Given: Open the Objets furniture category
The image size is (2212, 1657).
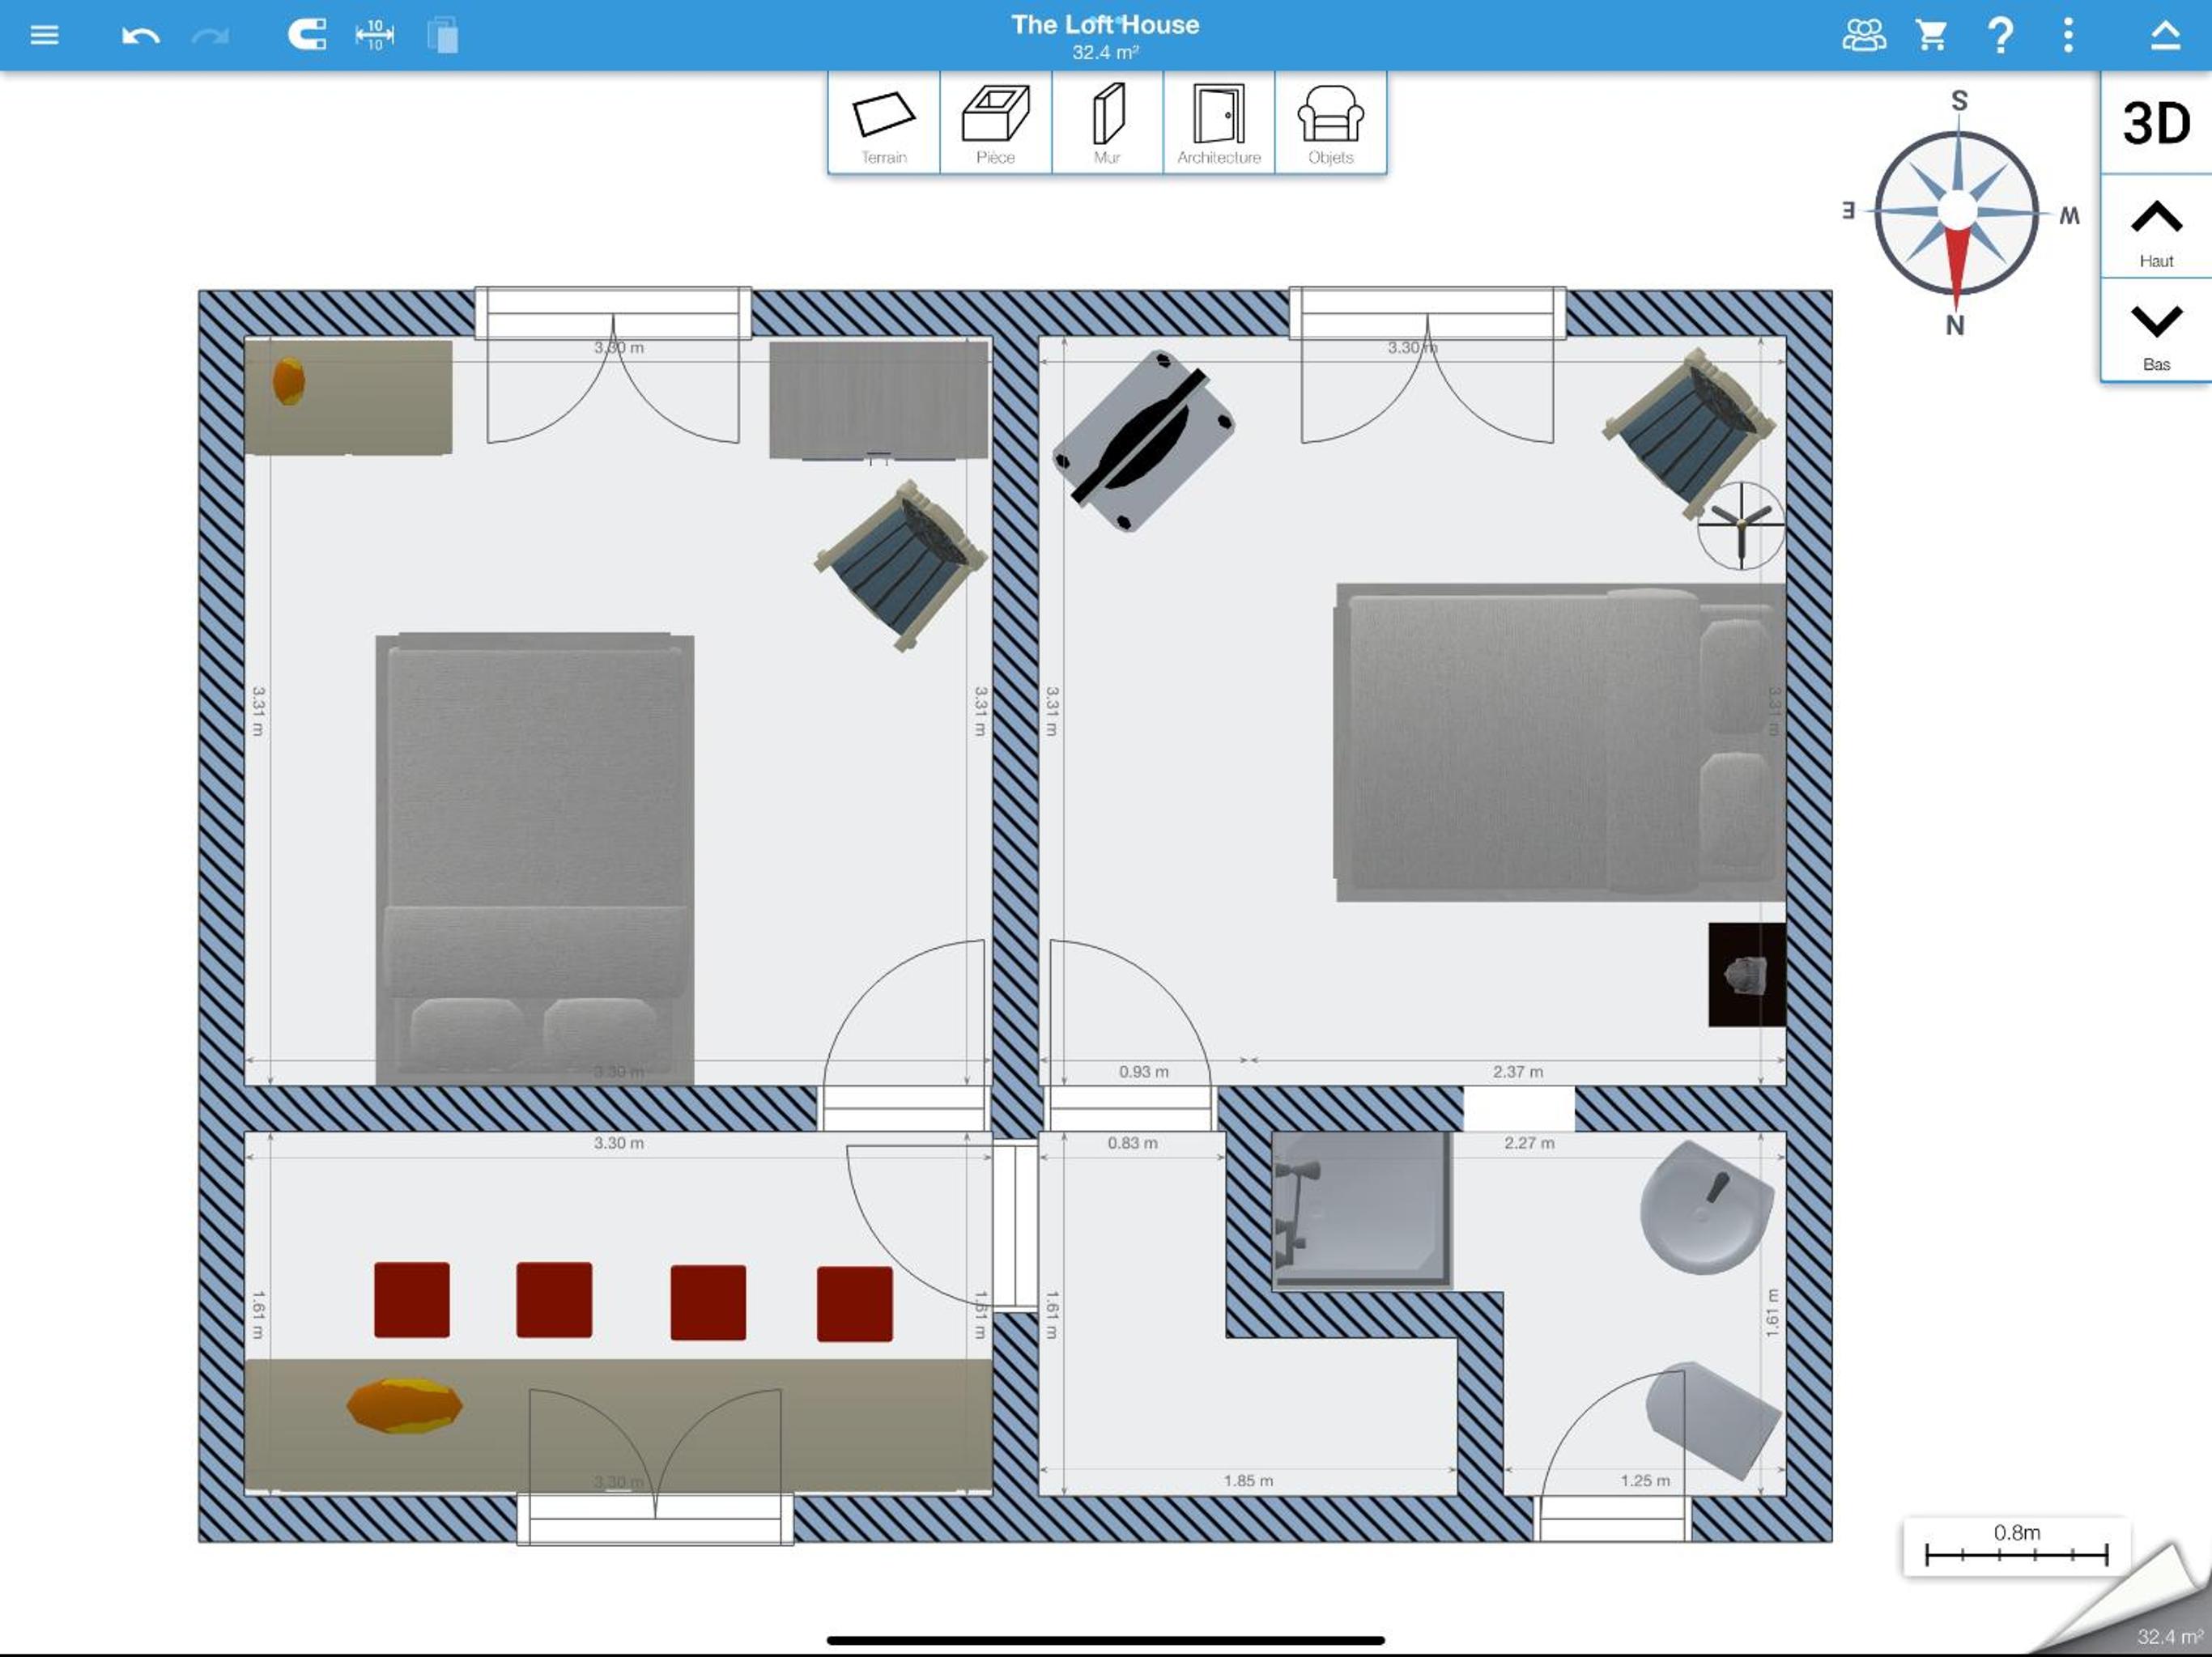Looking at the screenshot, I should coord(1331,124).
